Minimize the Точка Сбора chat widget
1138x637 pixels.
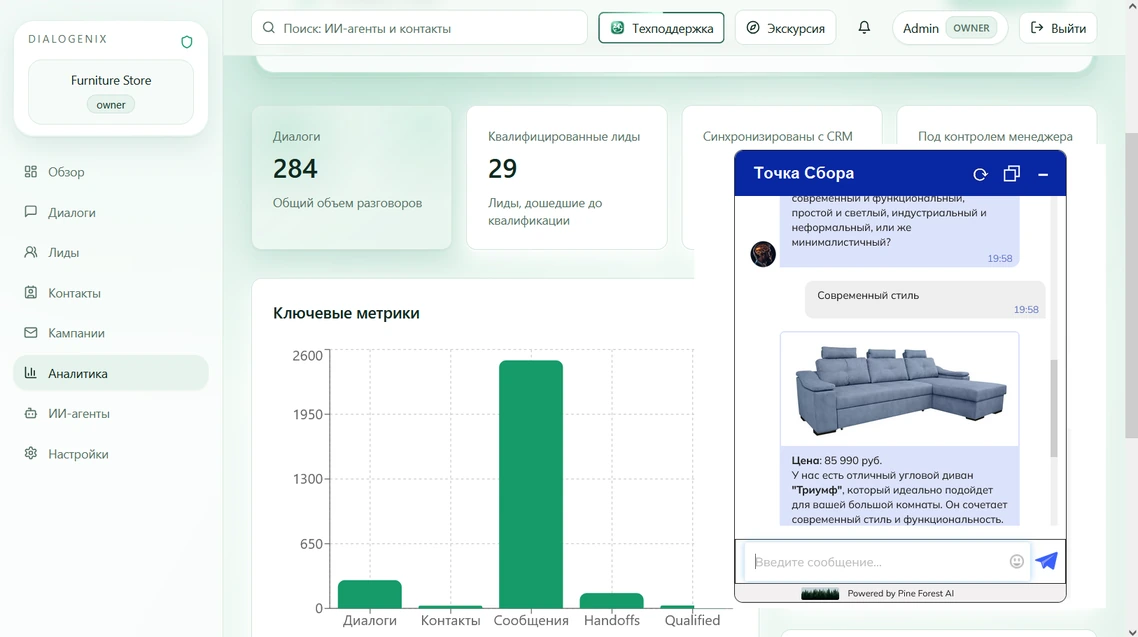pos(1043,174)
